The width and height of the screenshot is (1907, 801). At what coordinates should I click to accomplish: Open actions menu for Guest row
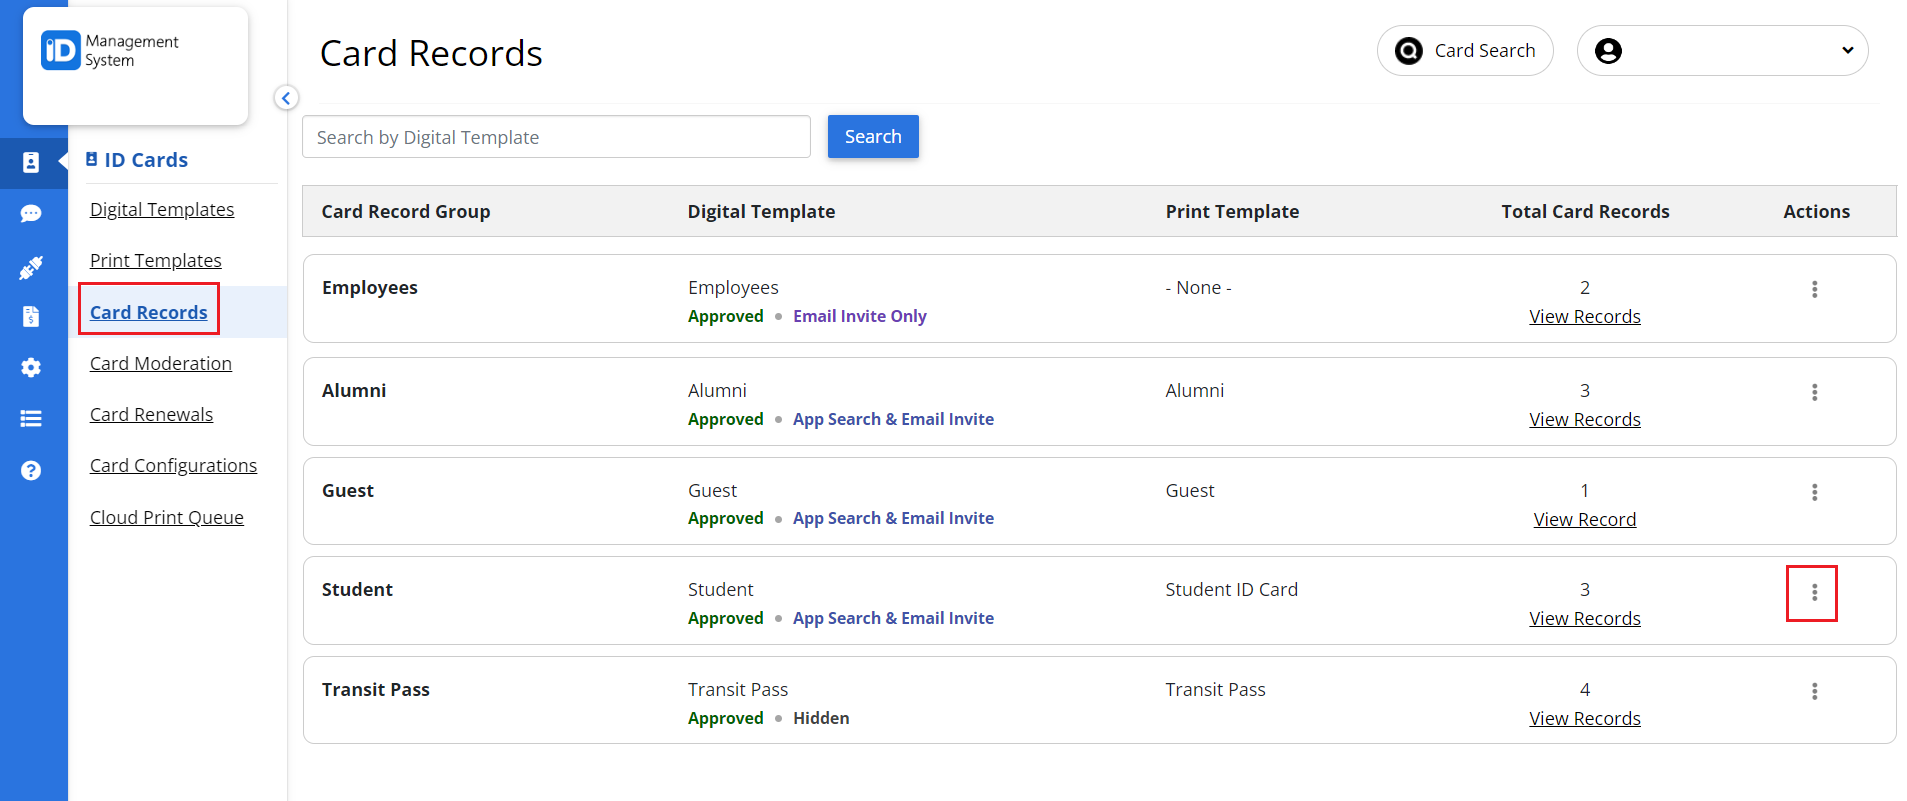pos(1814,492)
